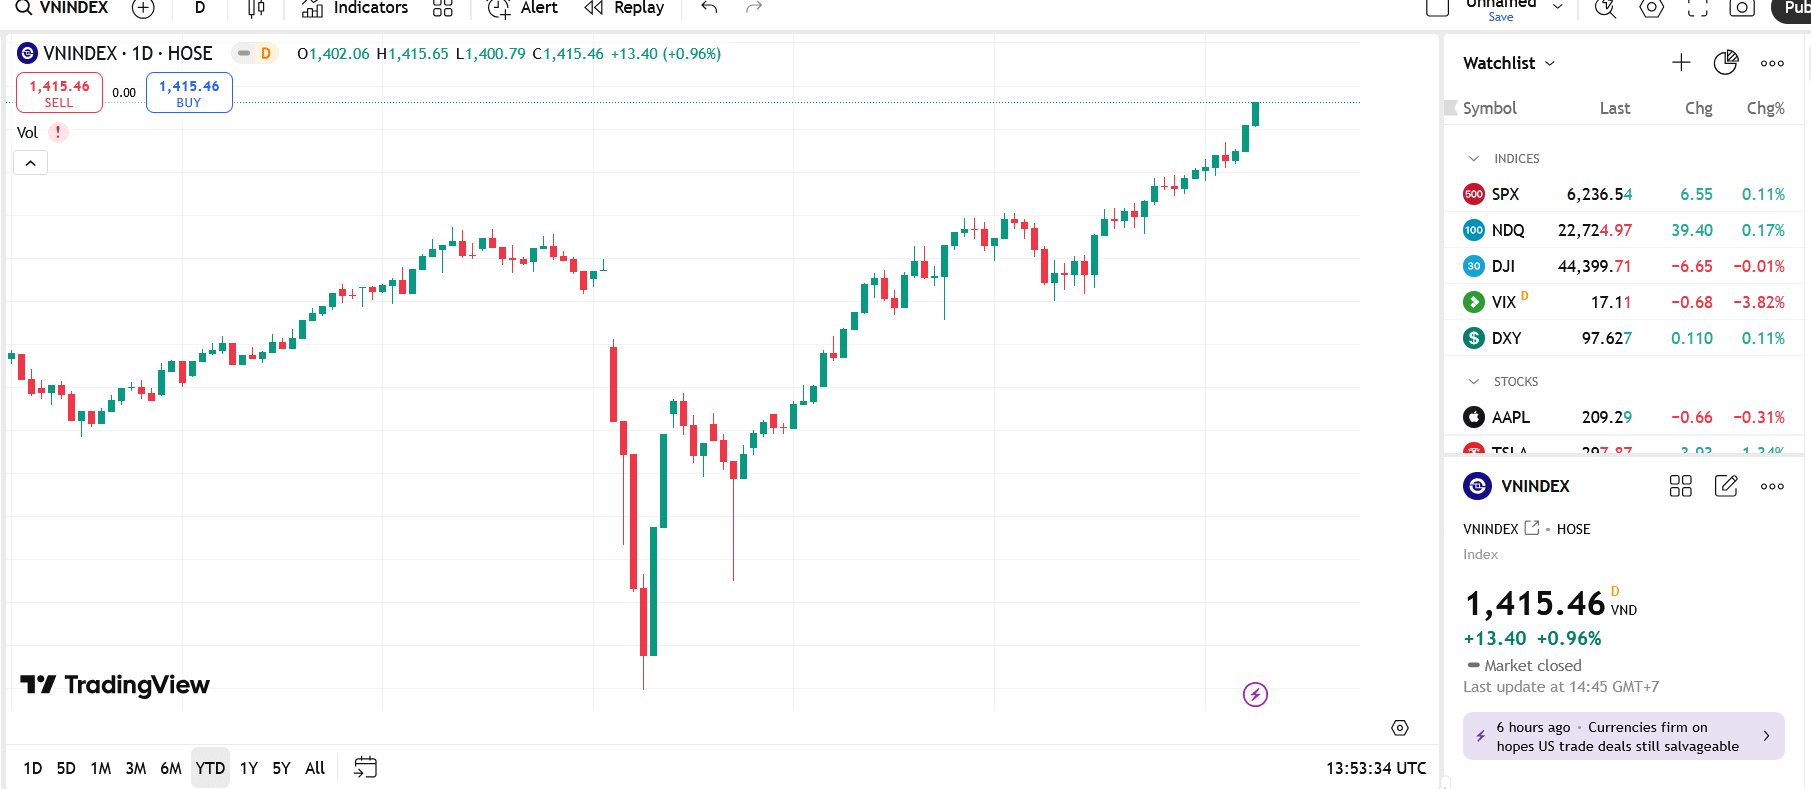
Task: Collapse the INDICES section
Action: [1473, 159]
